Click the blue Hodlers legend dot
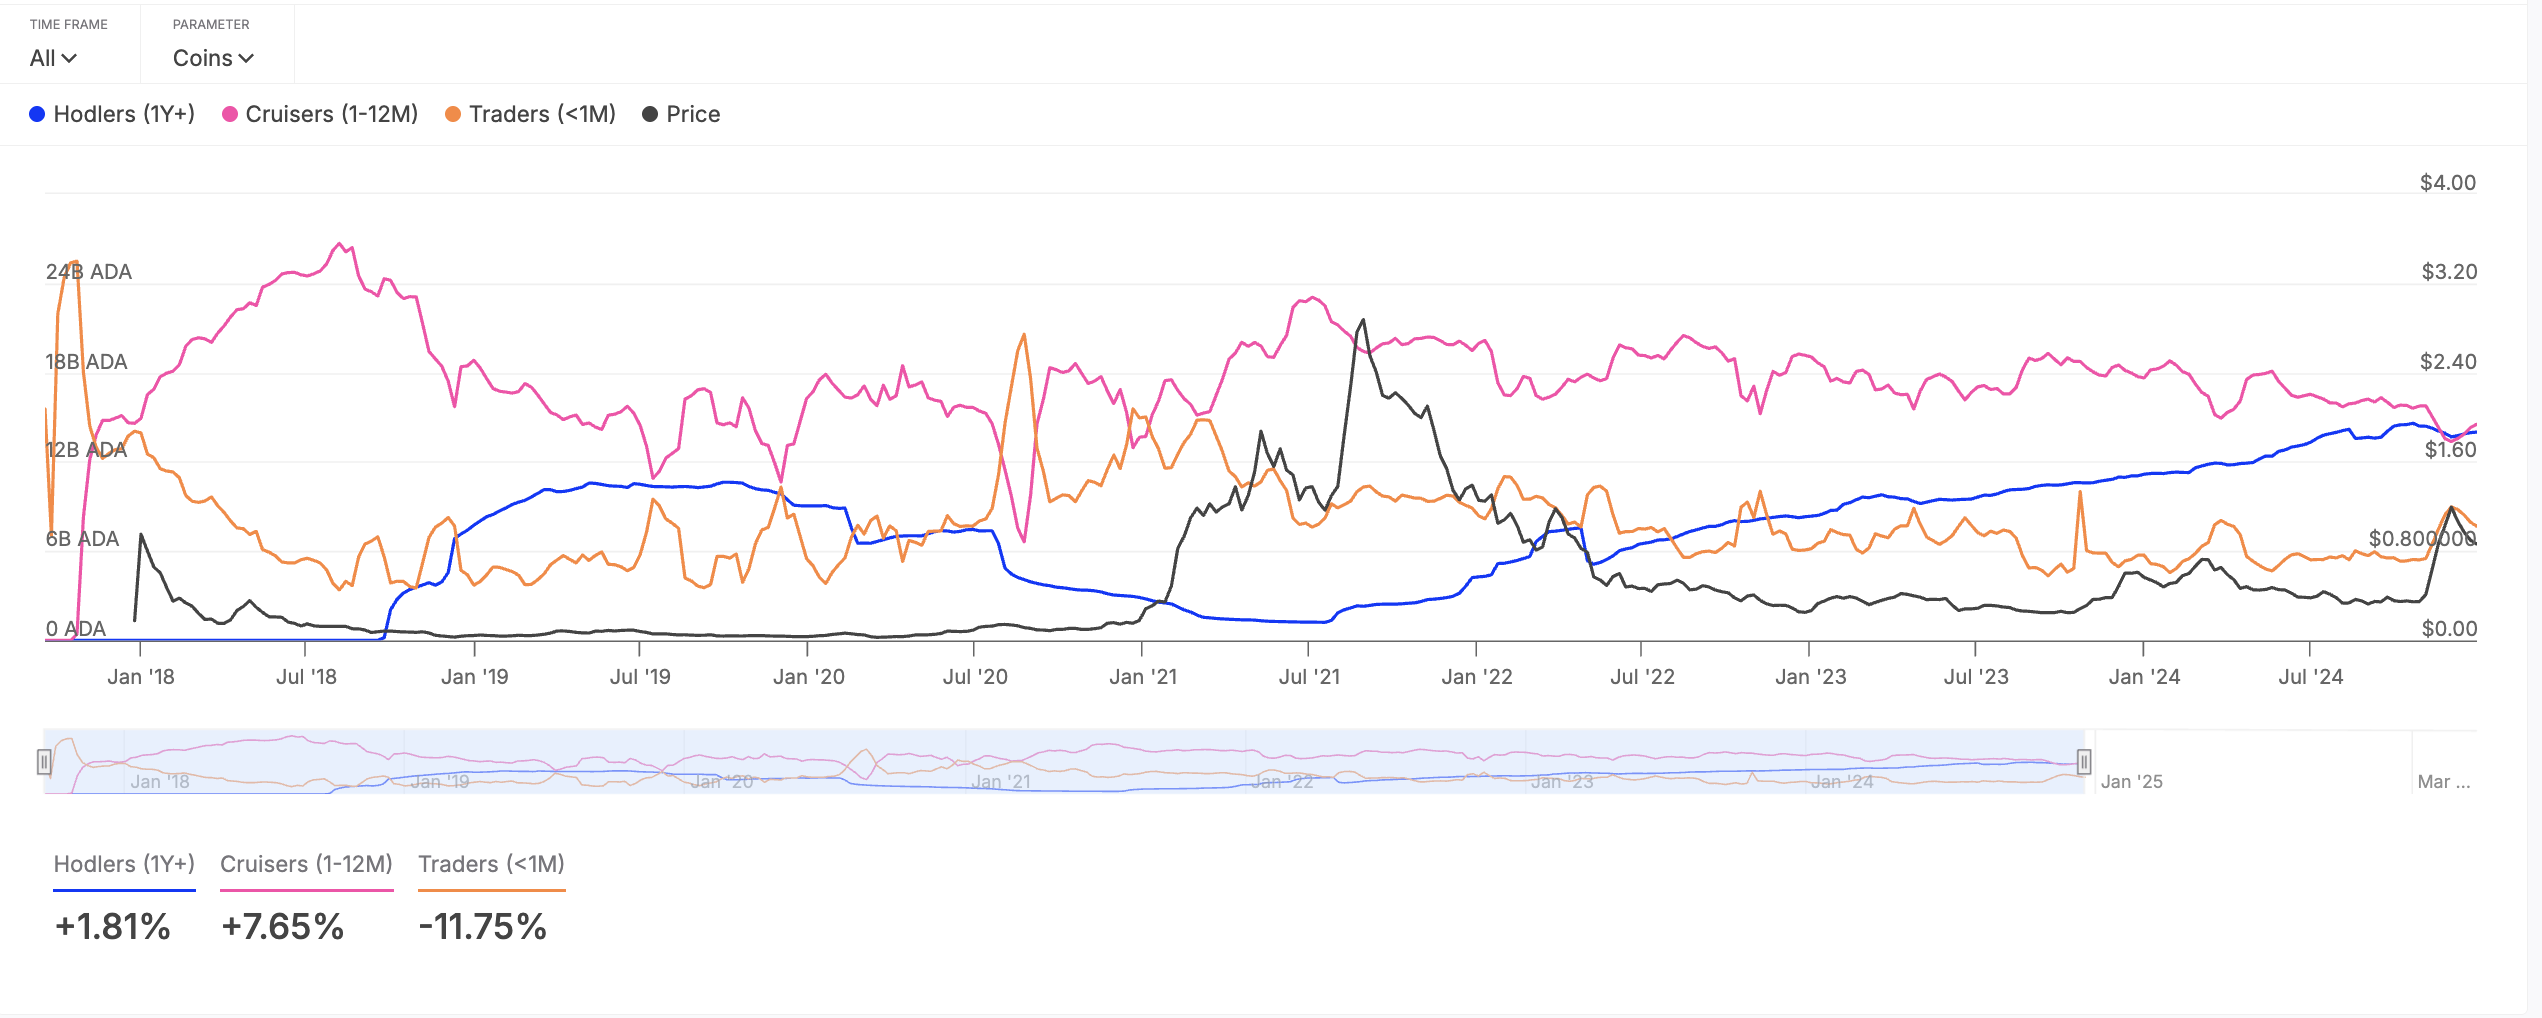 (x=37, y=114)
